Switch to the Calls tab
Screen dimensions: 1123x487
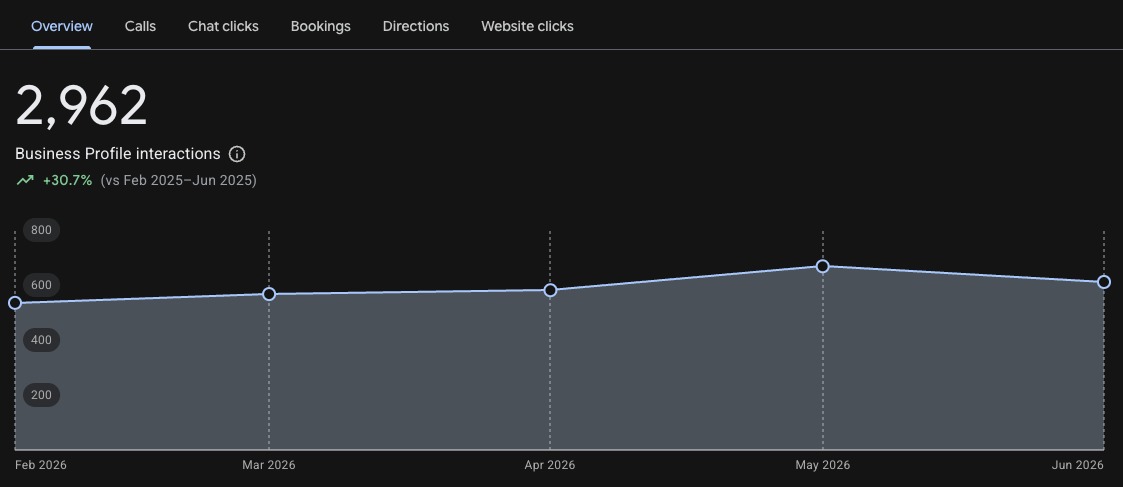[x=140, y=26]
